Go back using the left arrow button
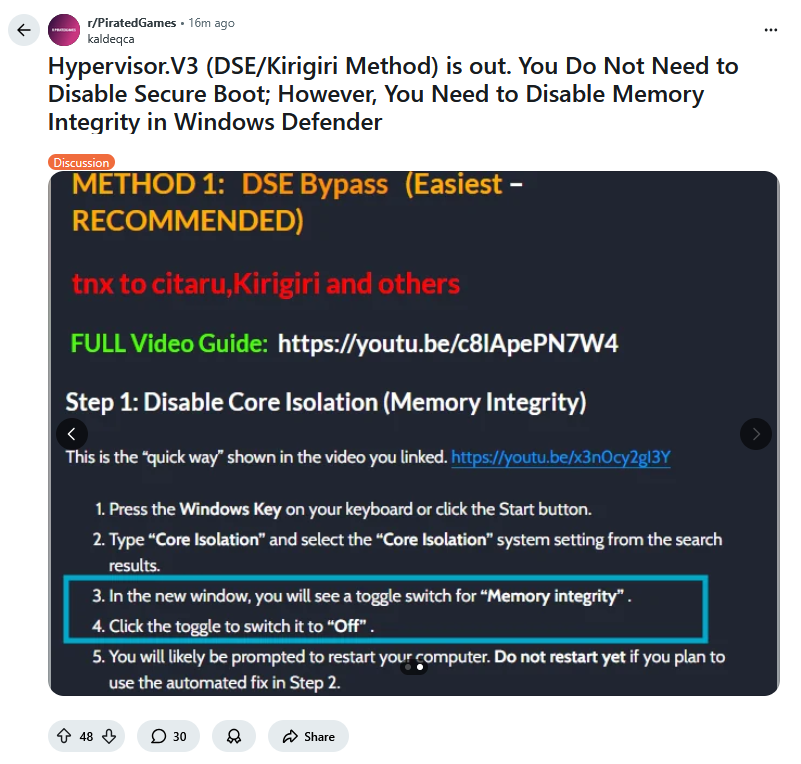Viewport: 801px width, 764px height. [23, 30]
